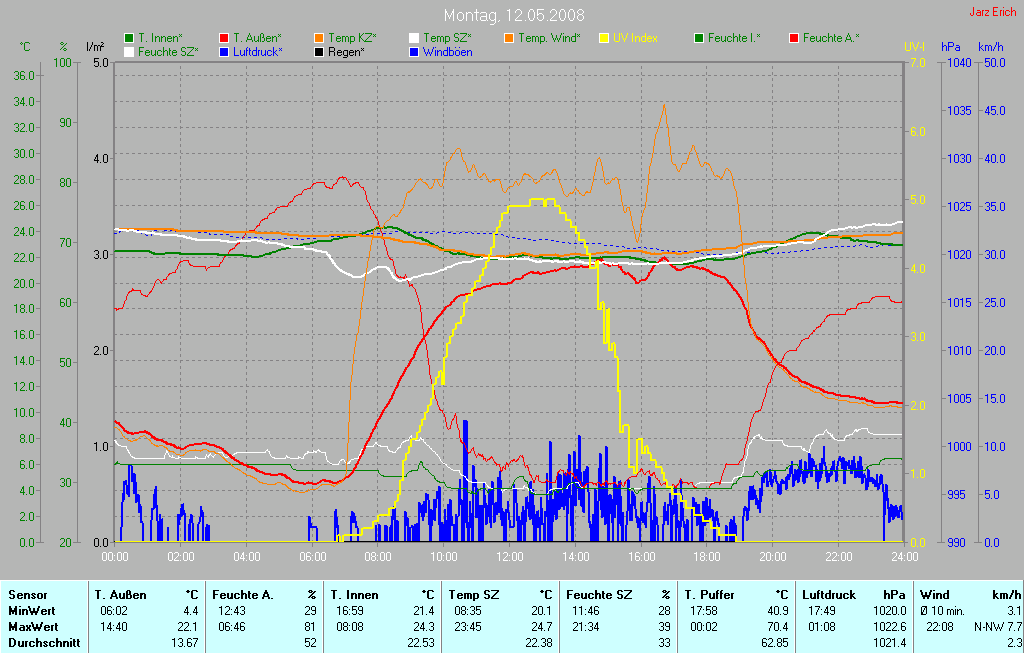Image resolution: width=1024 pixels, height=653 pixels.
Task: Click the 13.67 average outdoor temperature
Action: tap(184, 643)
